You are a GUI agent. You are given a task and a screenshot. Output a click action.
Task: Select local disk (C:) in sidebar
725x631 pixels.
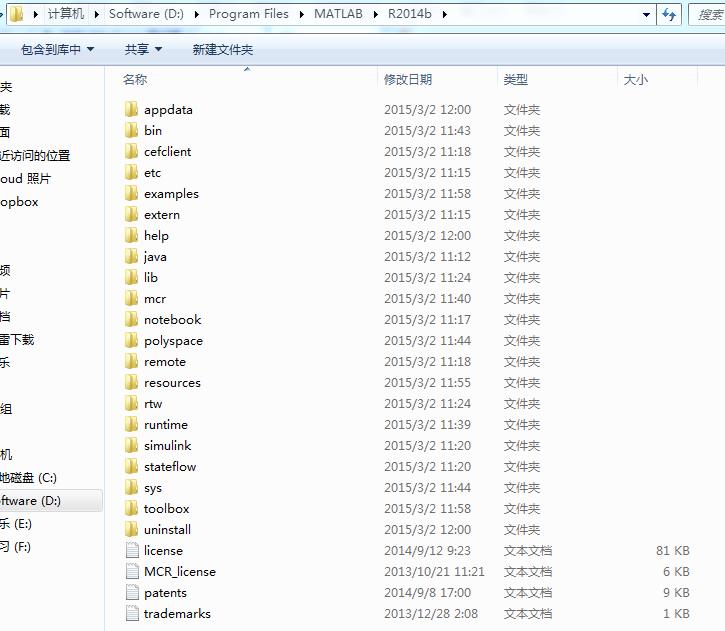pyautogui.click(x=29, y=478)
